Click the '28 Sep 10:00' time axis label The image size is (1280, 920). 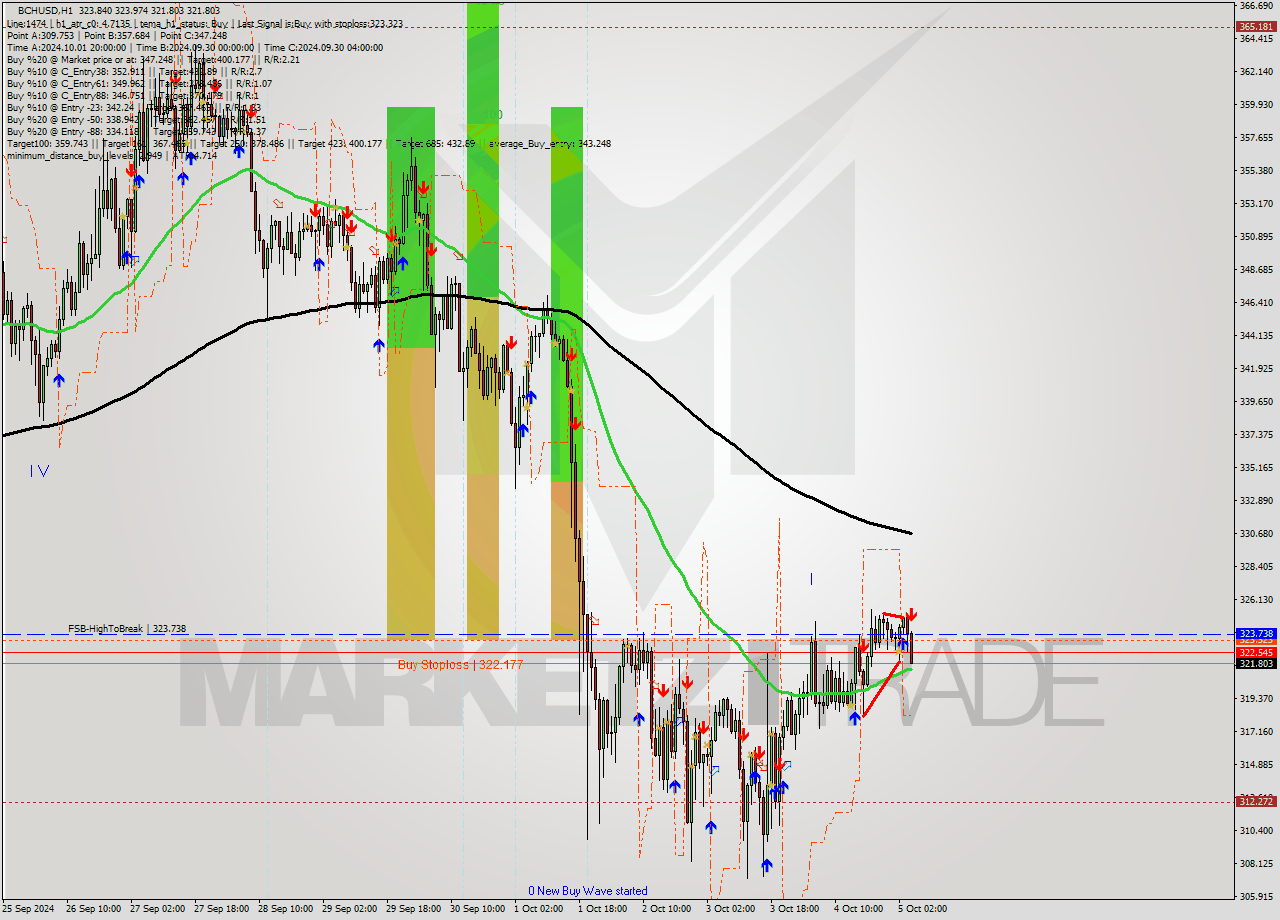(285, 909)
